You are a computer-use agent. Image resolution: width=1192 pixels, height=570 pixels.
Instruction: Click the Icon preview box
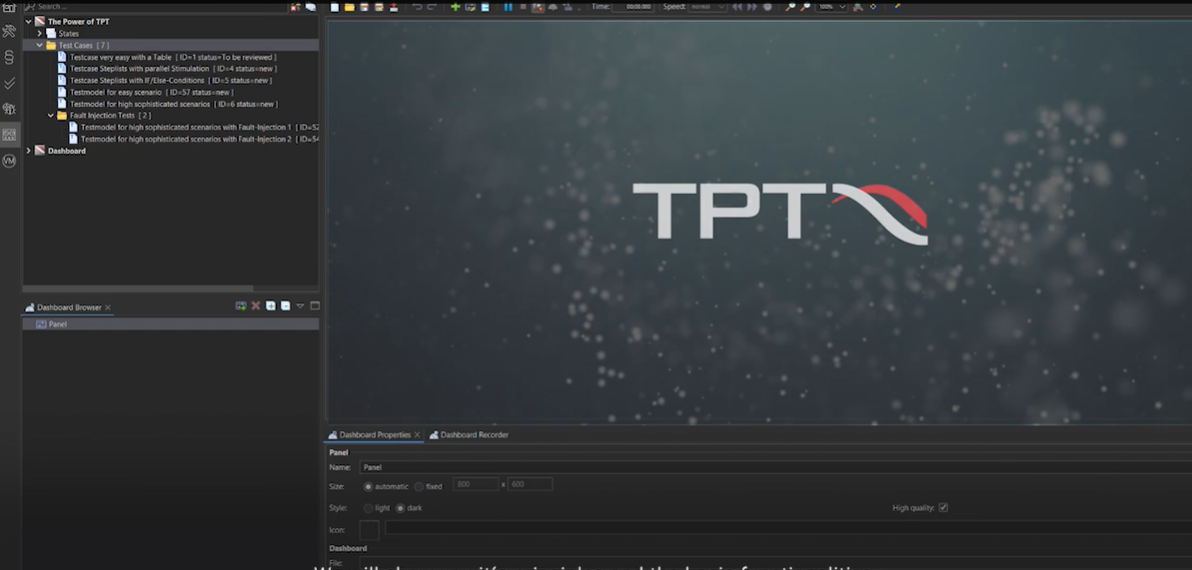(x=369, y=530)
